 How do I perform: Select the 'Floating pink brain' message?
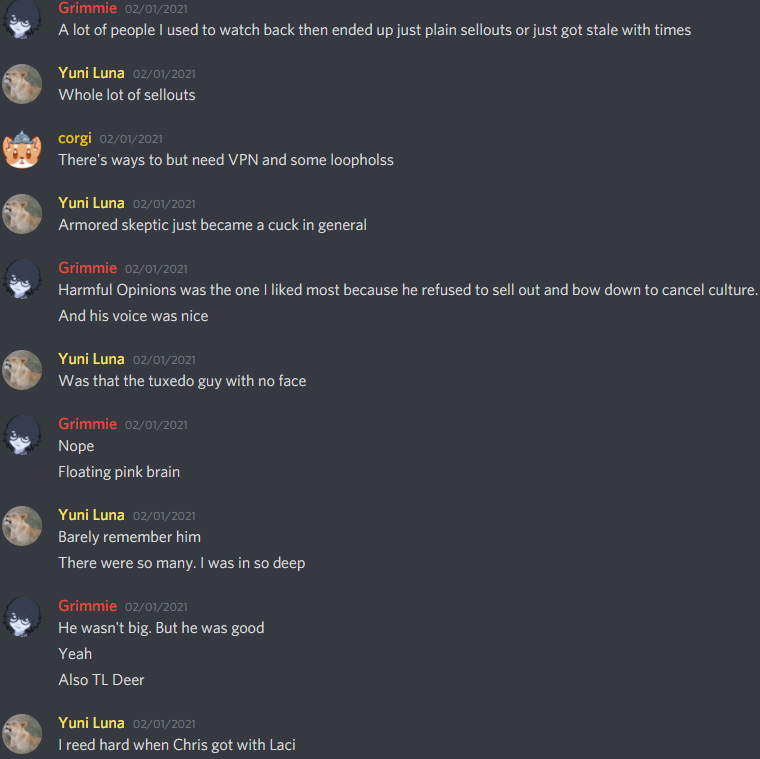[x=119, y=472]
